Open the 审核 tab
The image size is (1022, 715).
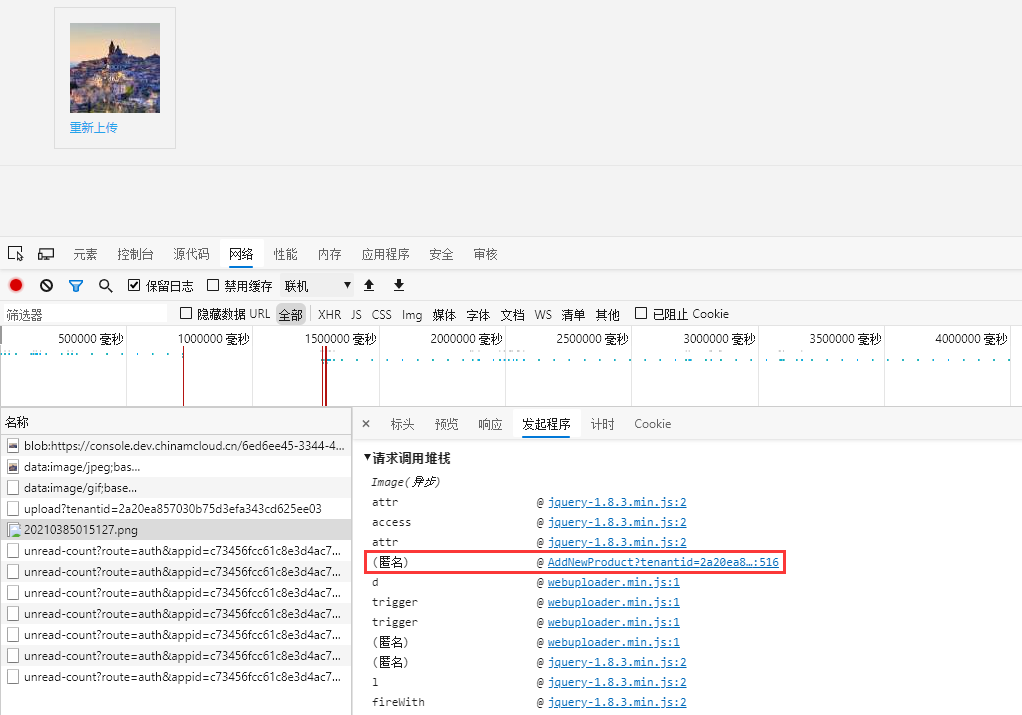tap(486, 254)
